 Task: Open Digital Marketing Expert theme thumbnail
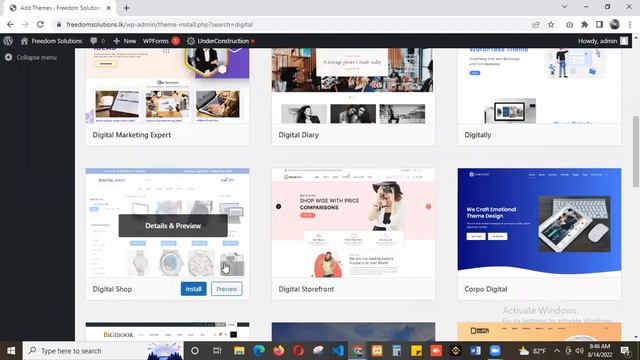click(x=167, y=86)
